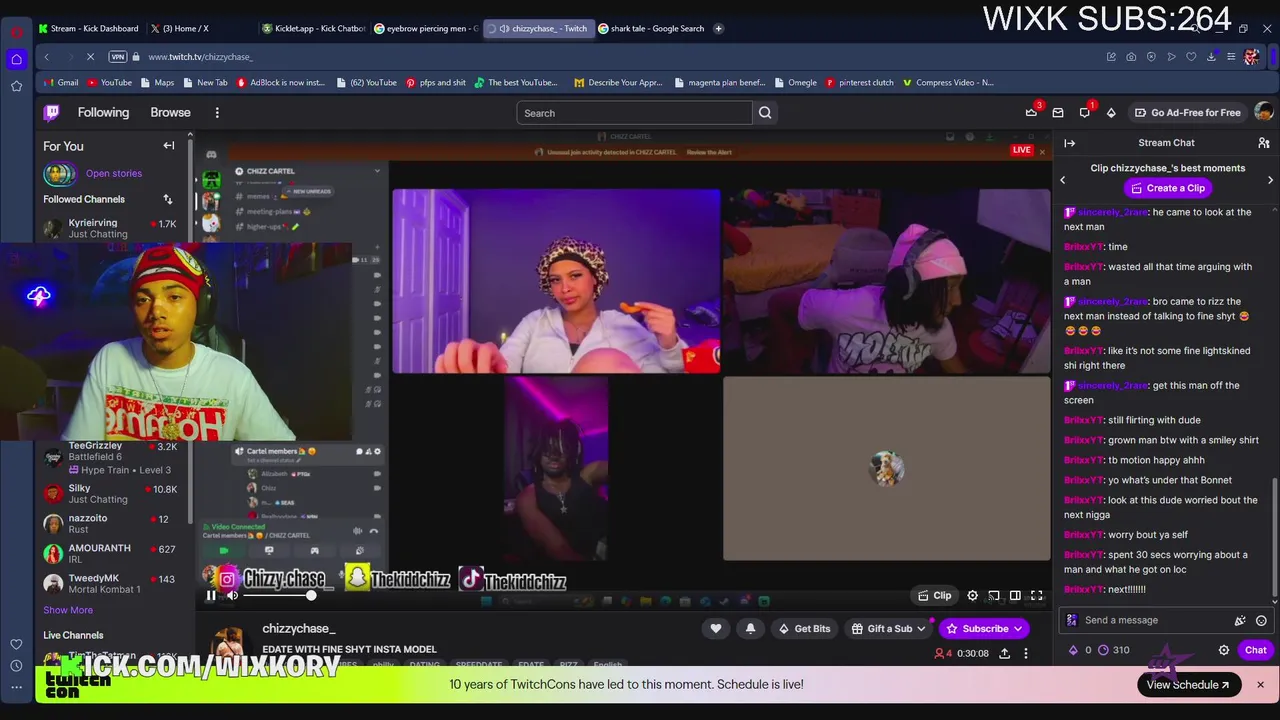Open the emote picker smiley

[1261, 620]
